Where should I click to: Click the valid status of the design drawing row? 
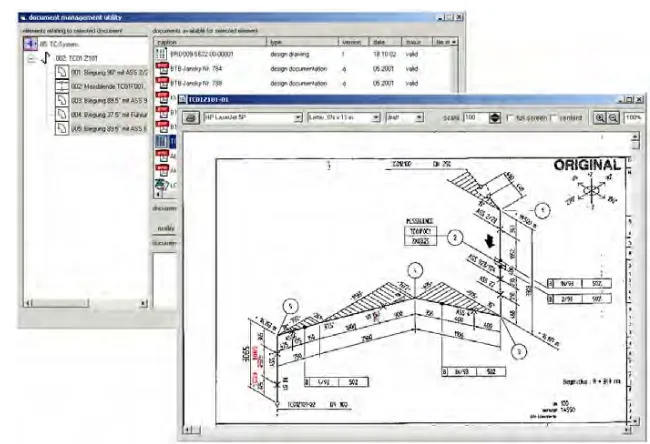point(412,54)
